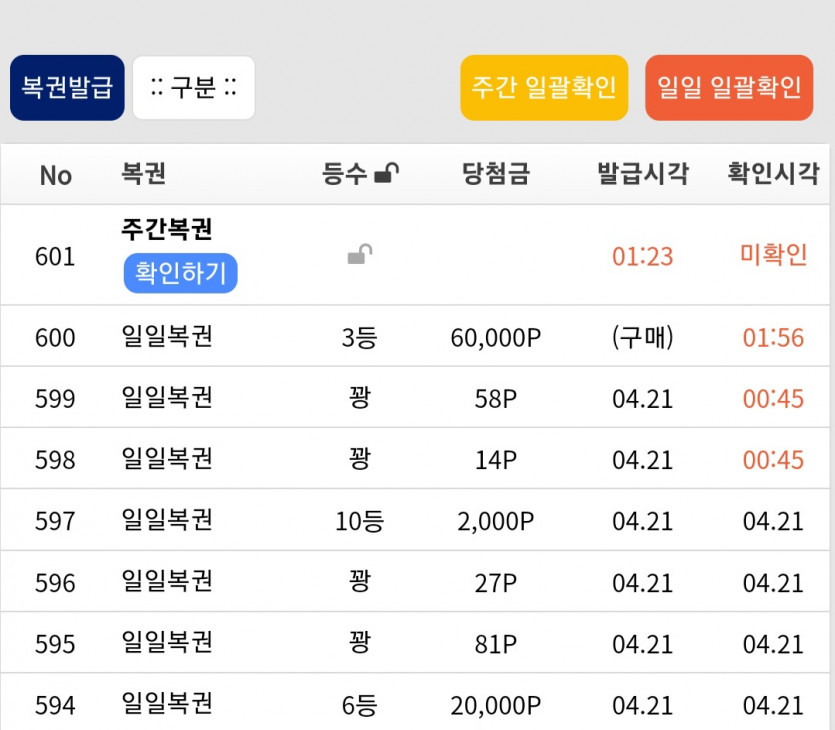Click the 복권 column header
Screen dimensions: 835x730
[x=143, y=173]
